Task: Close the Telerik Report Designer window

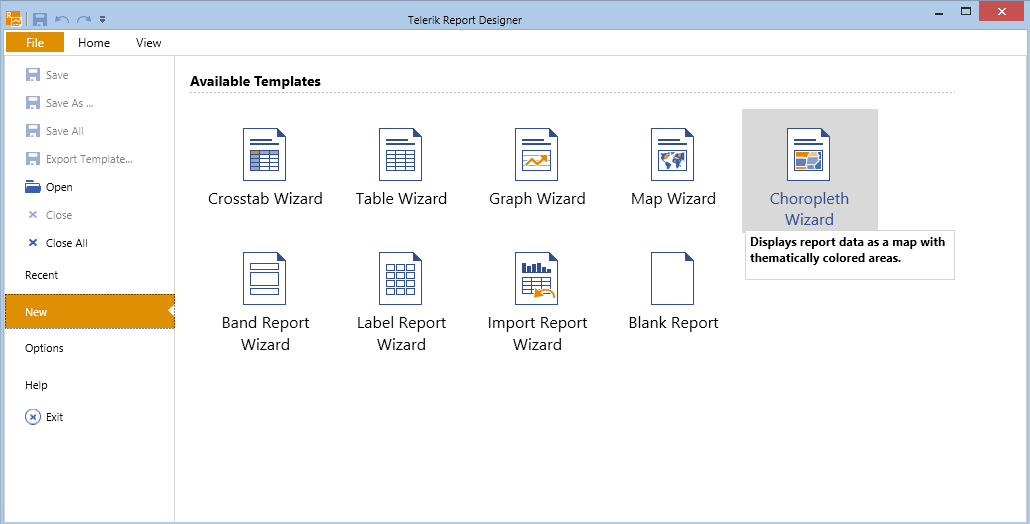Action: tap(1001, 11)
